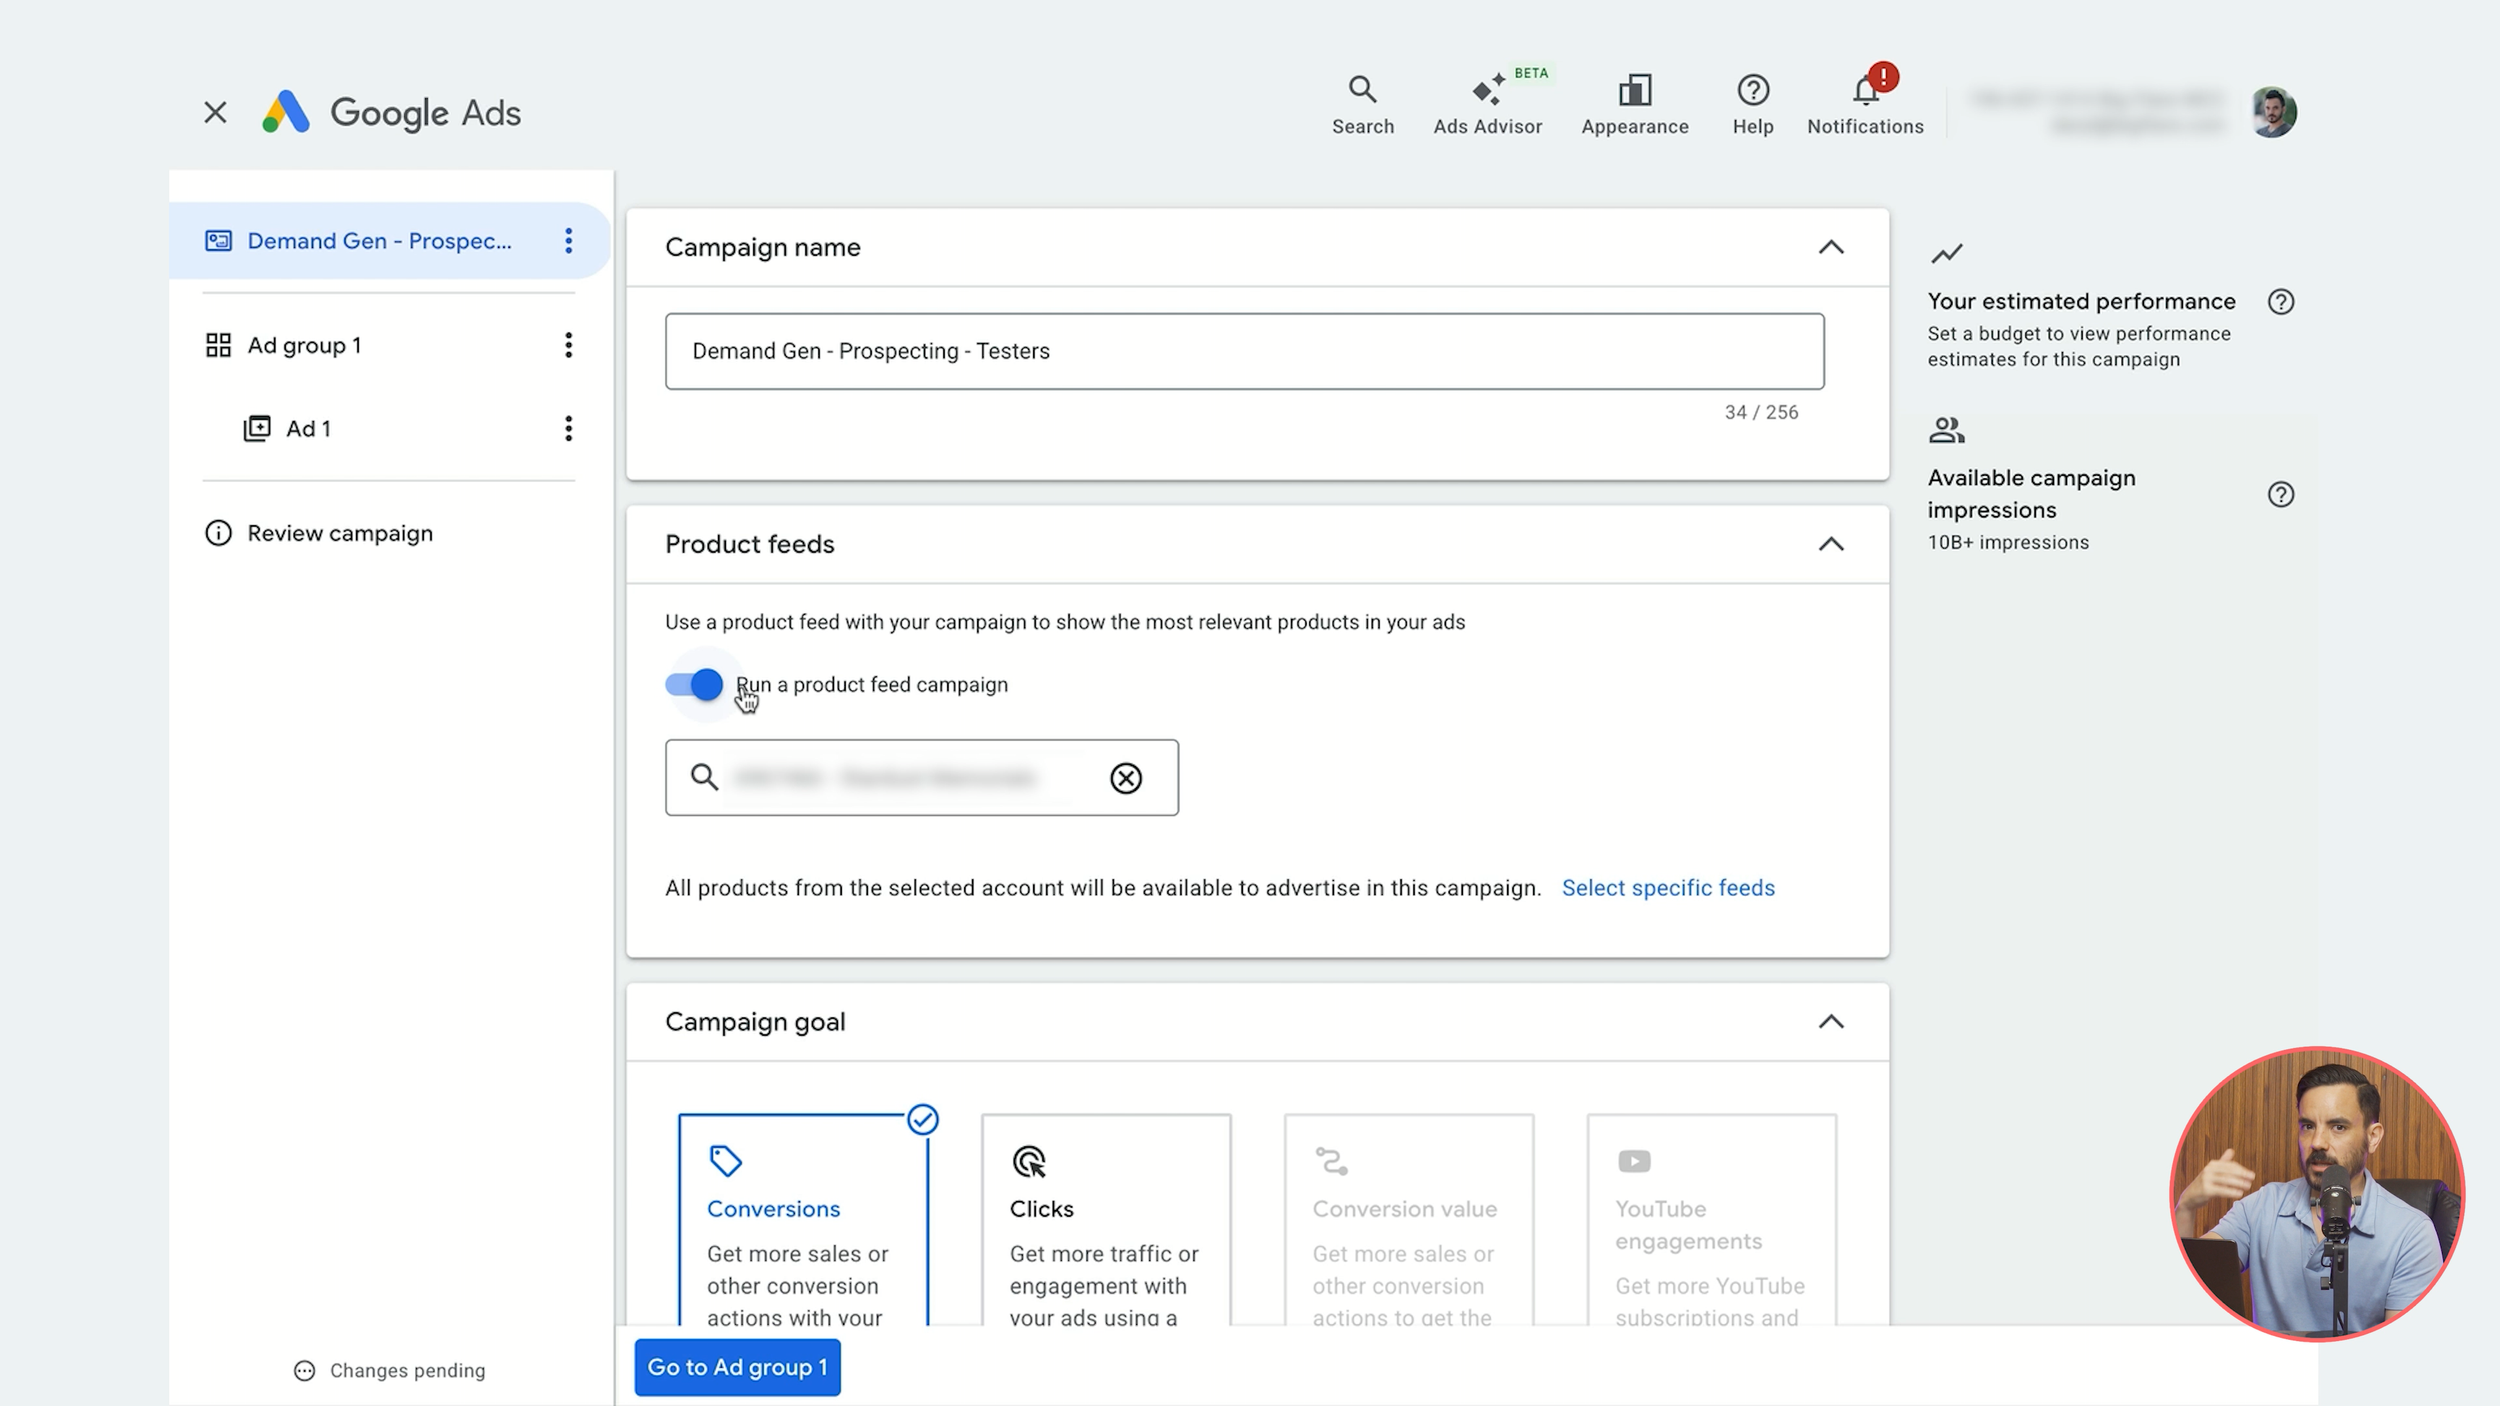The height and width of the screenshot is (1406, 2500).
Task: Open help for available campaign impressions
Action: [x=2280, y=494]
